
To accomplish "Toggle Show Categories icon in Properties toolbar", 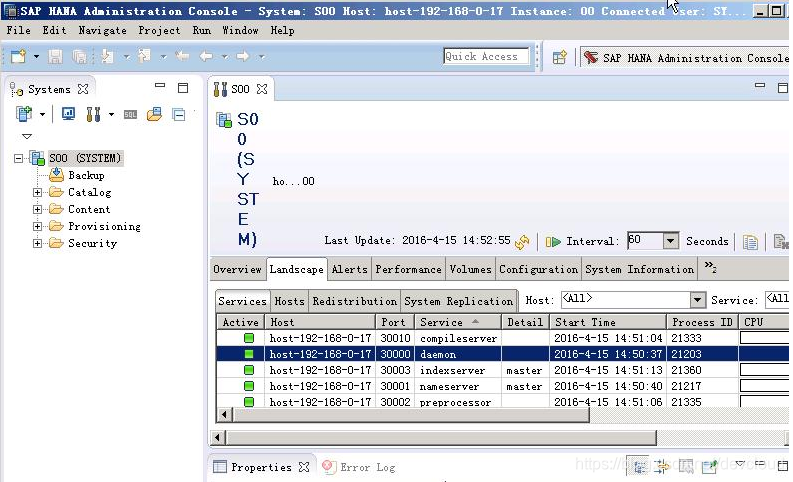I will (x=639, y=466).
